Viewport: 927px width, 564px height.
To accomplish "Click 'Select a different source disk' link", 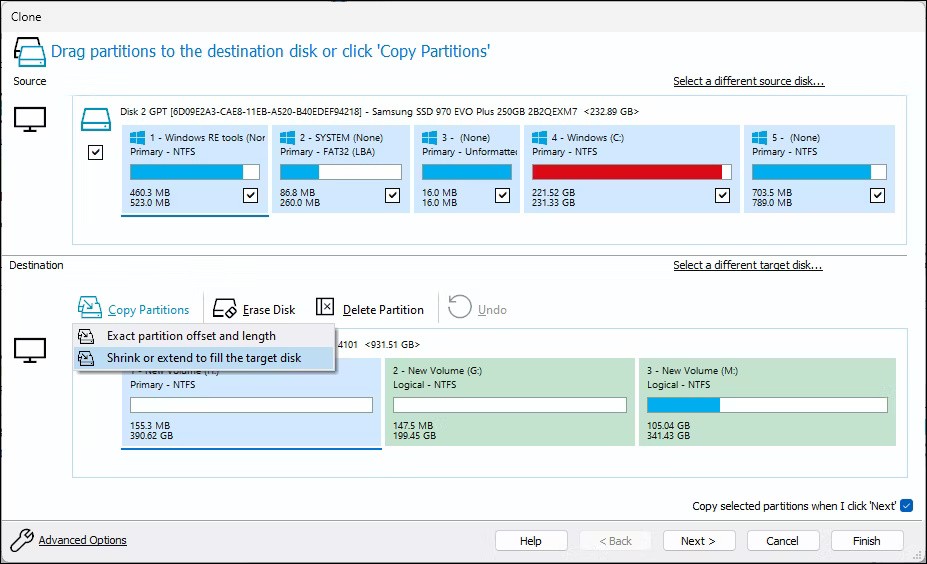I will 748,81.
